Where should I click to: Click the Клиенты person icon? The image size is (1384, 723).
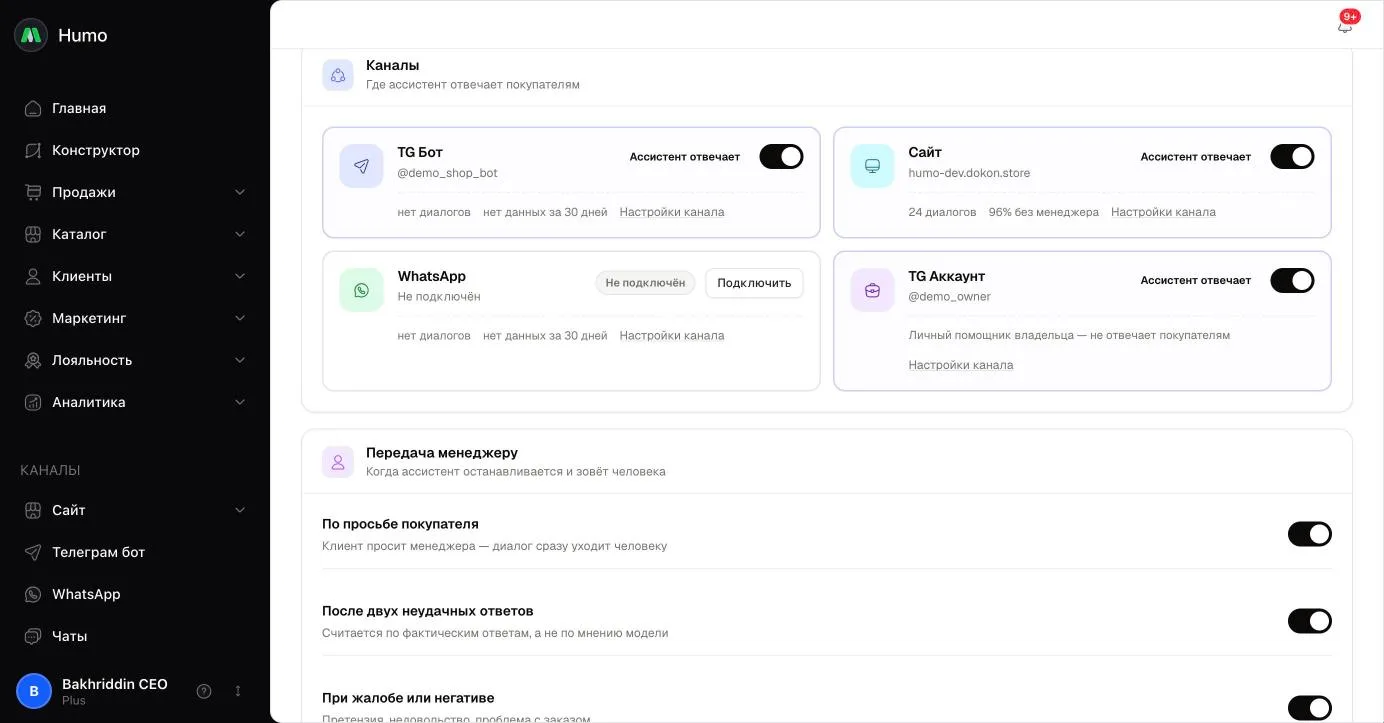click(x=33, y=276)
